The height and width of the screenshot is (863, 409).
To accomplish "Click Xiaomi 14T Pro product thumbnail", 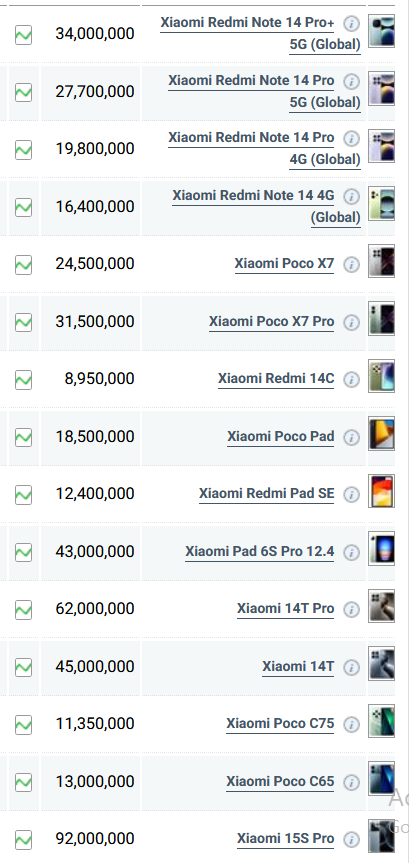I will 381,606.
